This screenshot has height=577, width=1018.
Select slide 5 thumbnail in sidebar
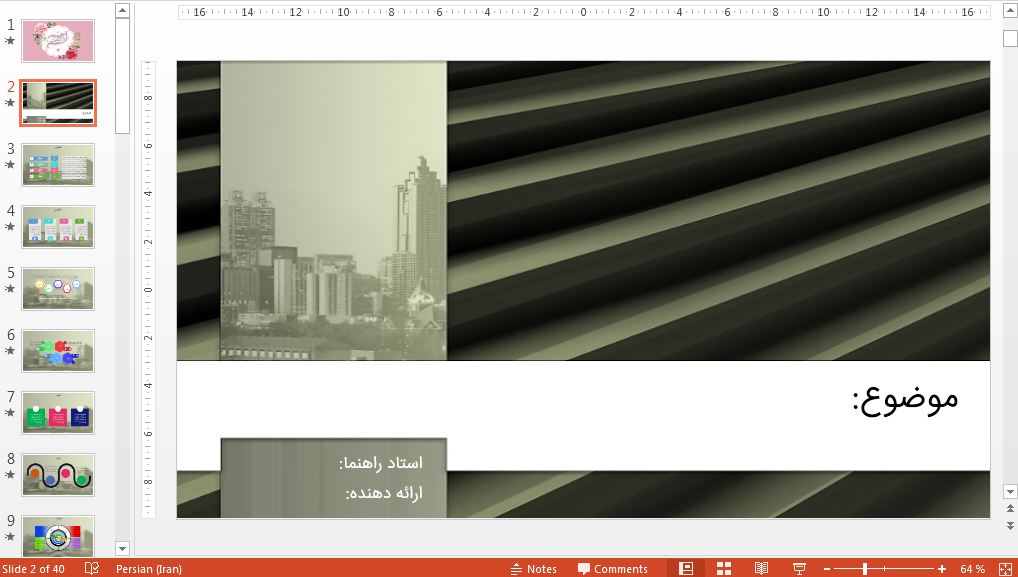coord(57,289)
